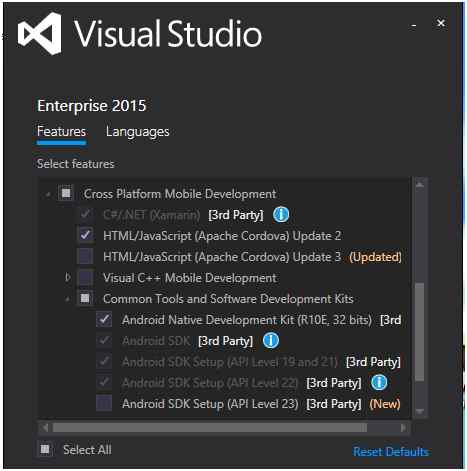This screenshot has height=471, width=467.
Task: Click the Select All label text
Action: 87,450
